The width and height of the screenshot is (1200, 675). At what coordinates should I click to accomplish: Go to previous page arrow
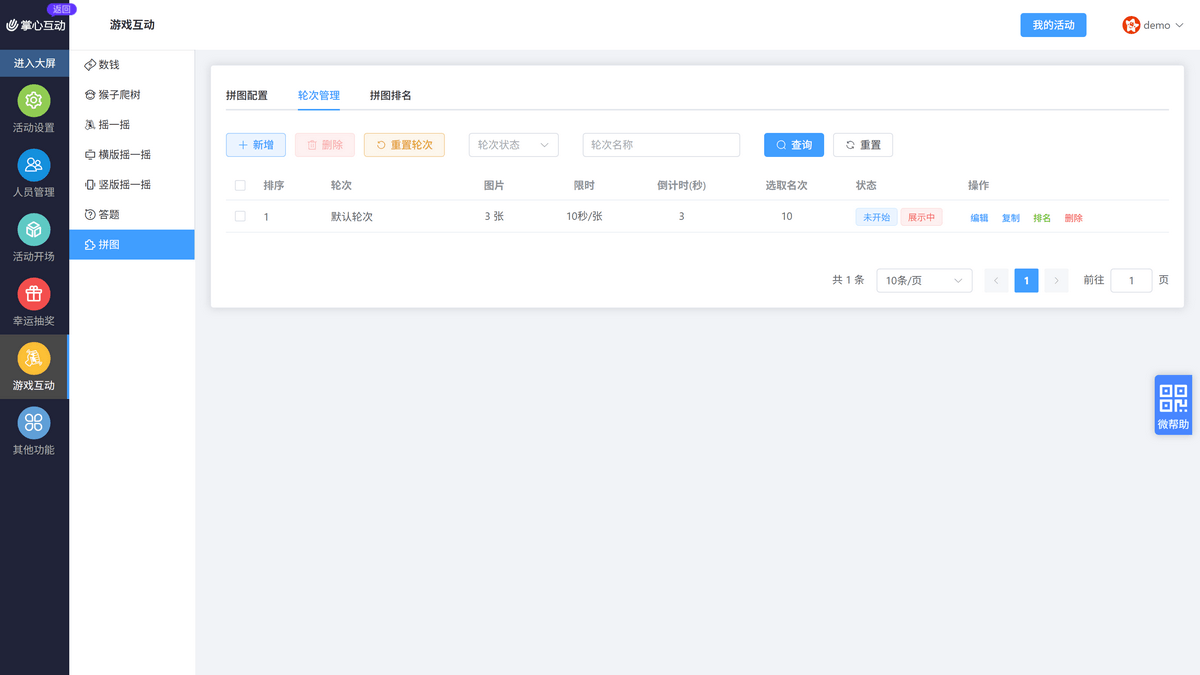[996, 281]
